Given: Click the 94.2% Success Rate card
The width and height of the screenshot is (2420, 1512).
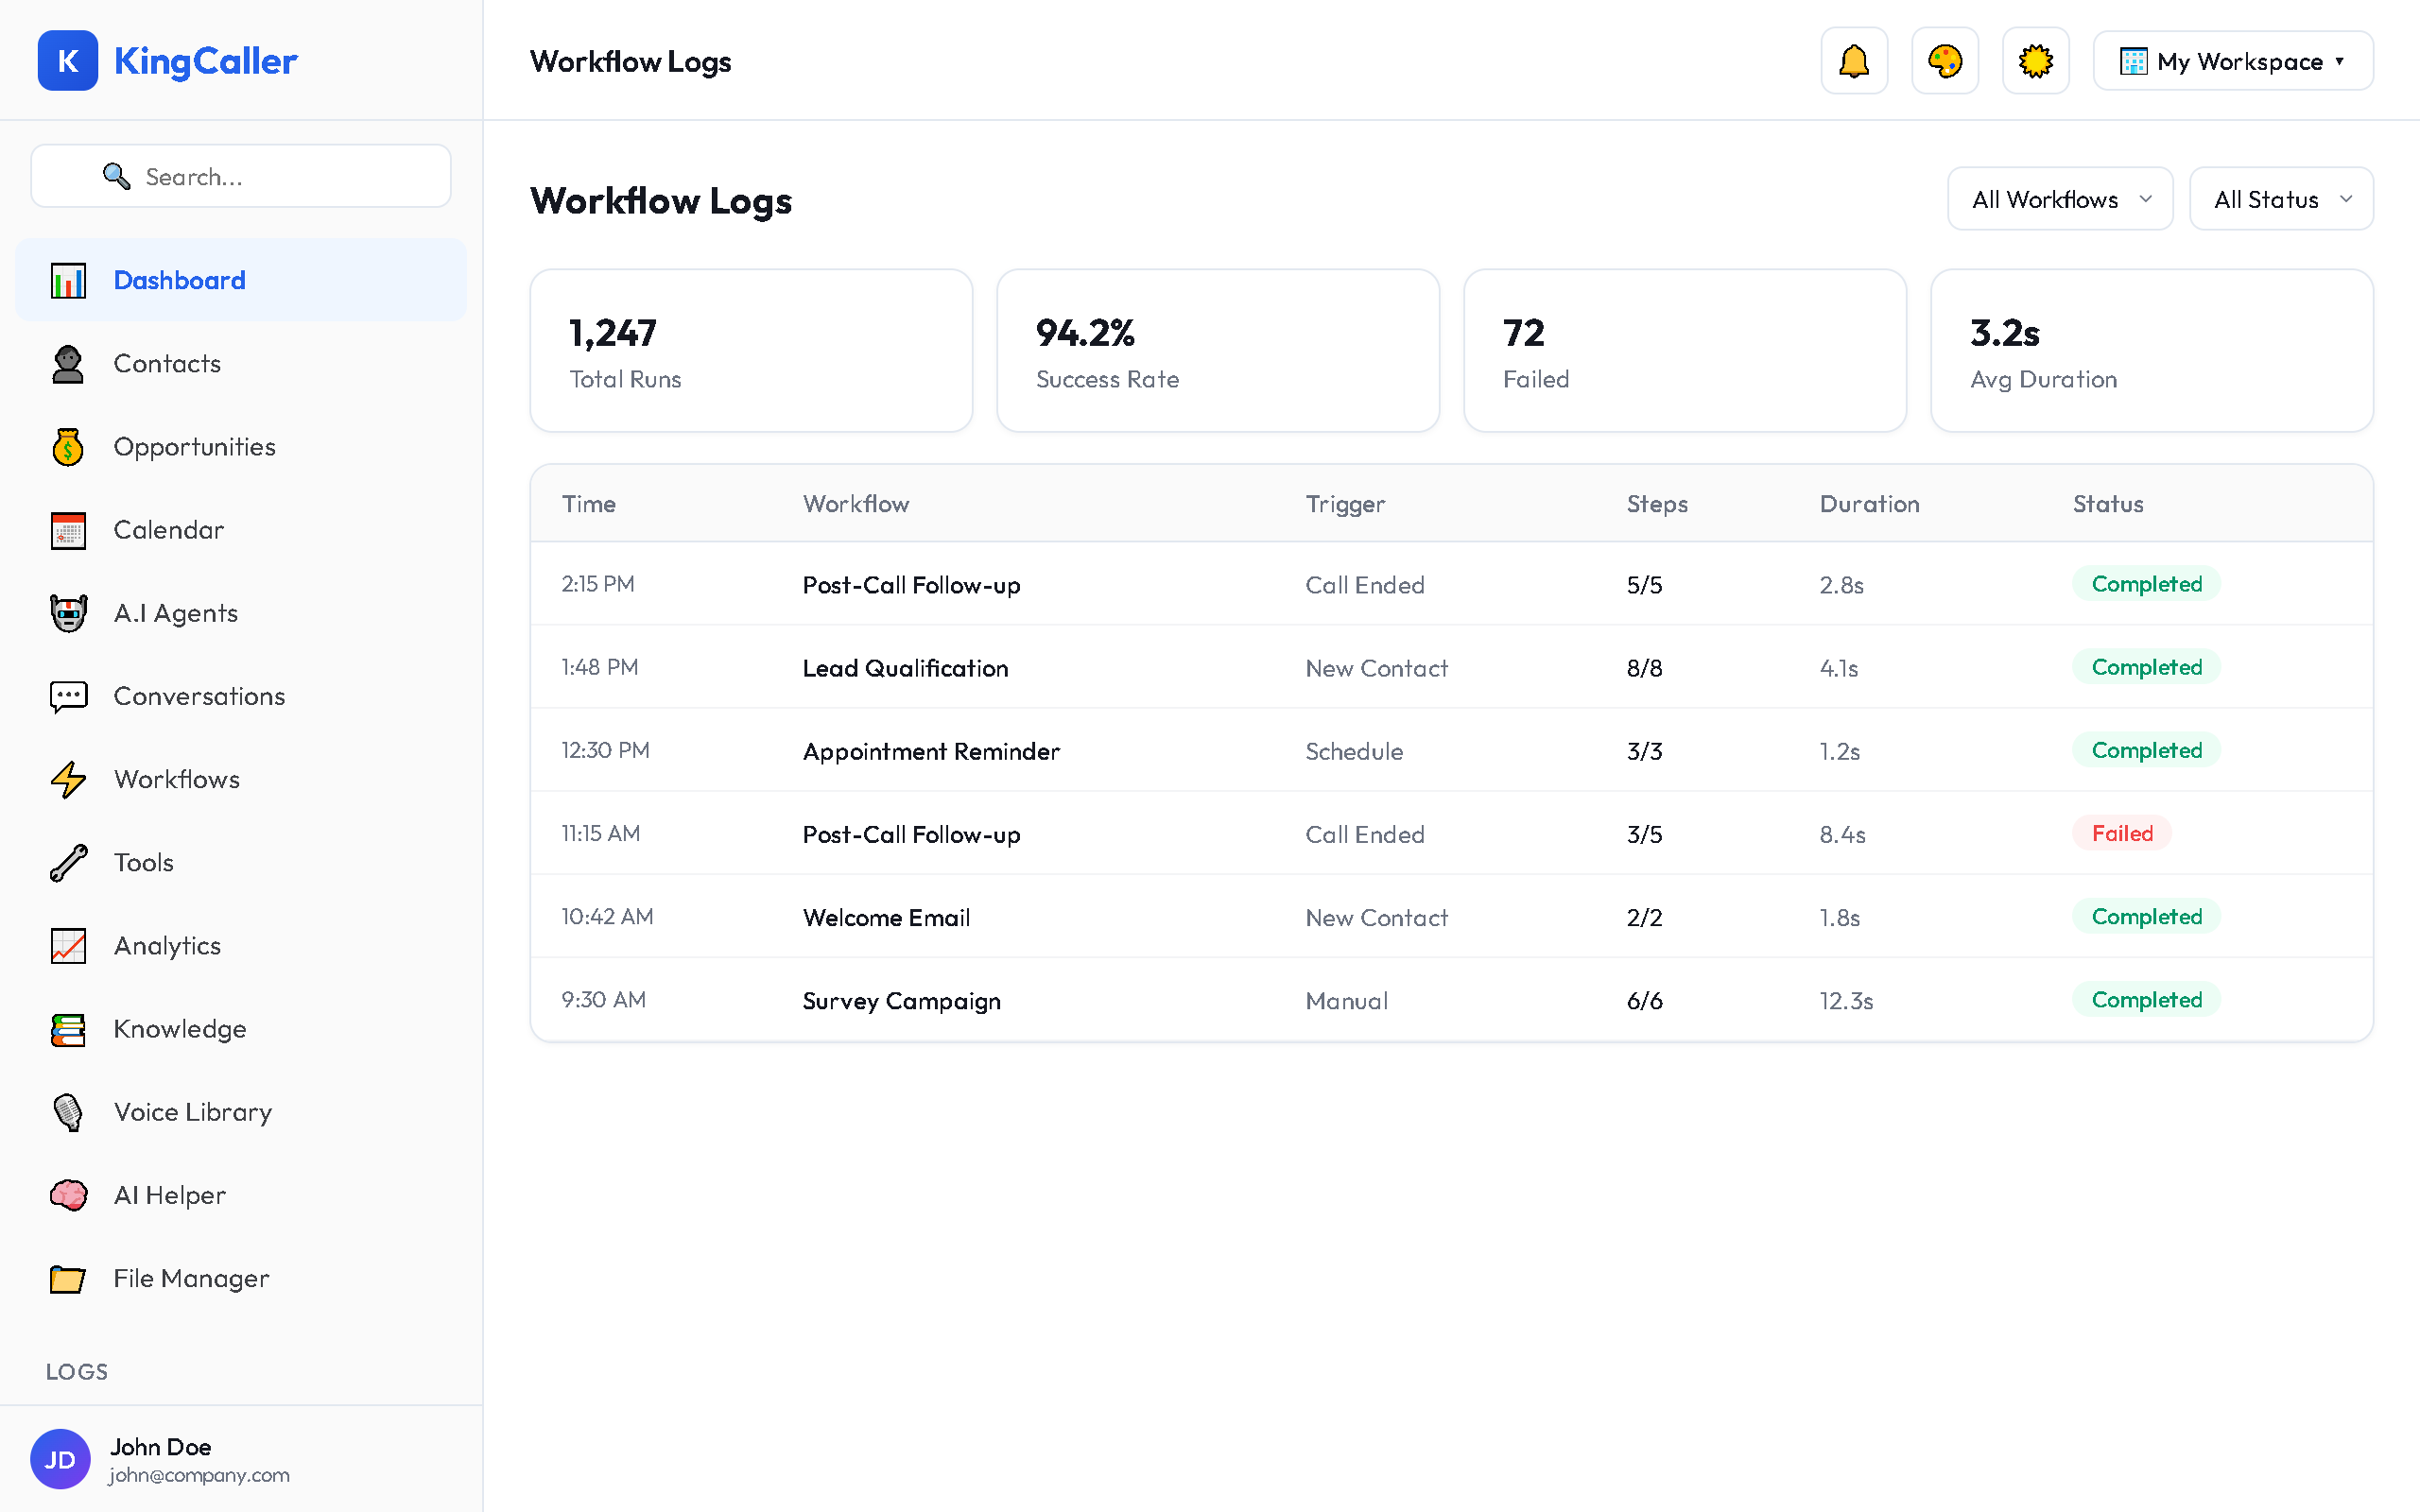Looking at the screenshot, I should (1217, 350).
